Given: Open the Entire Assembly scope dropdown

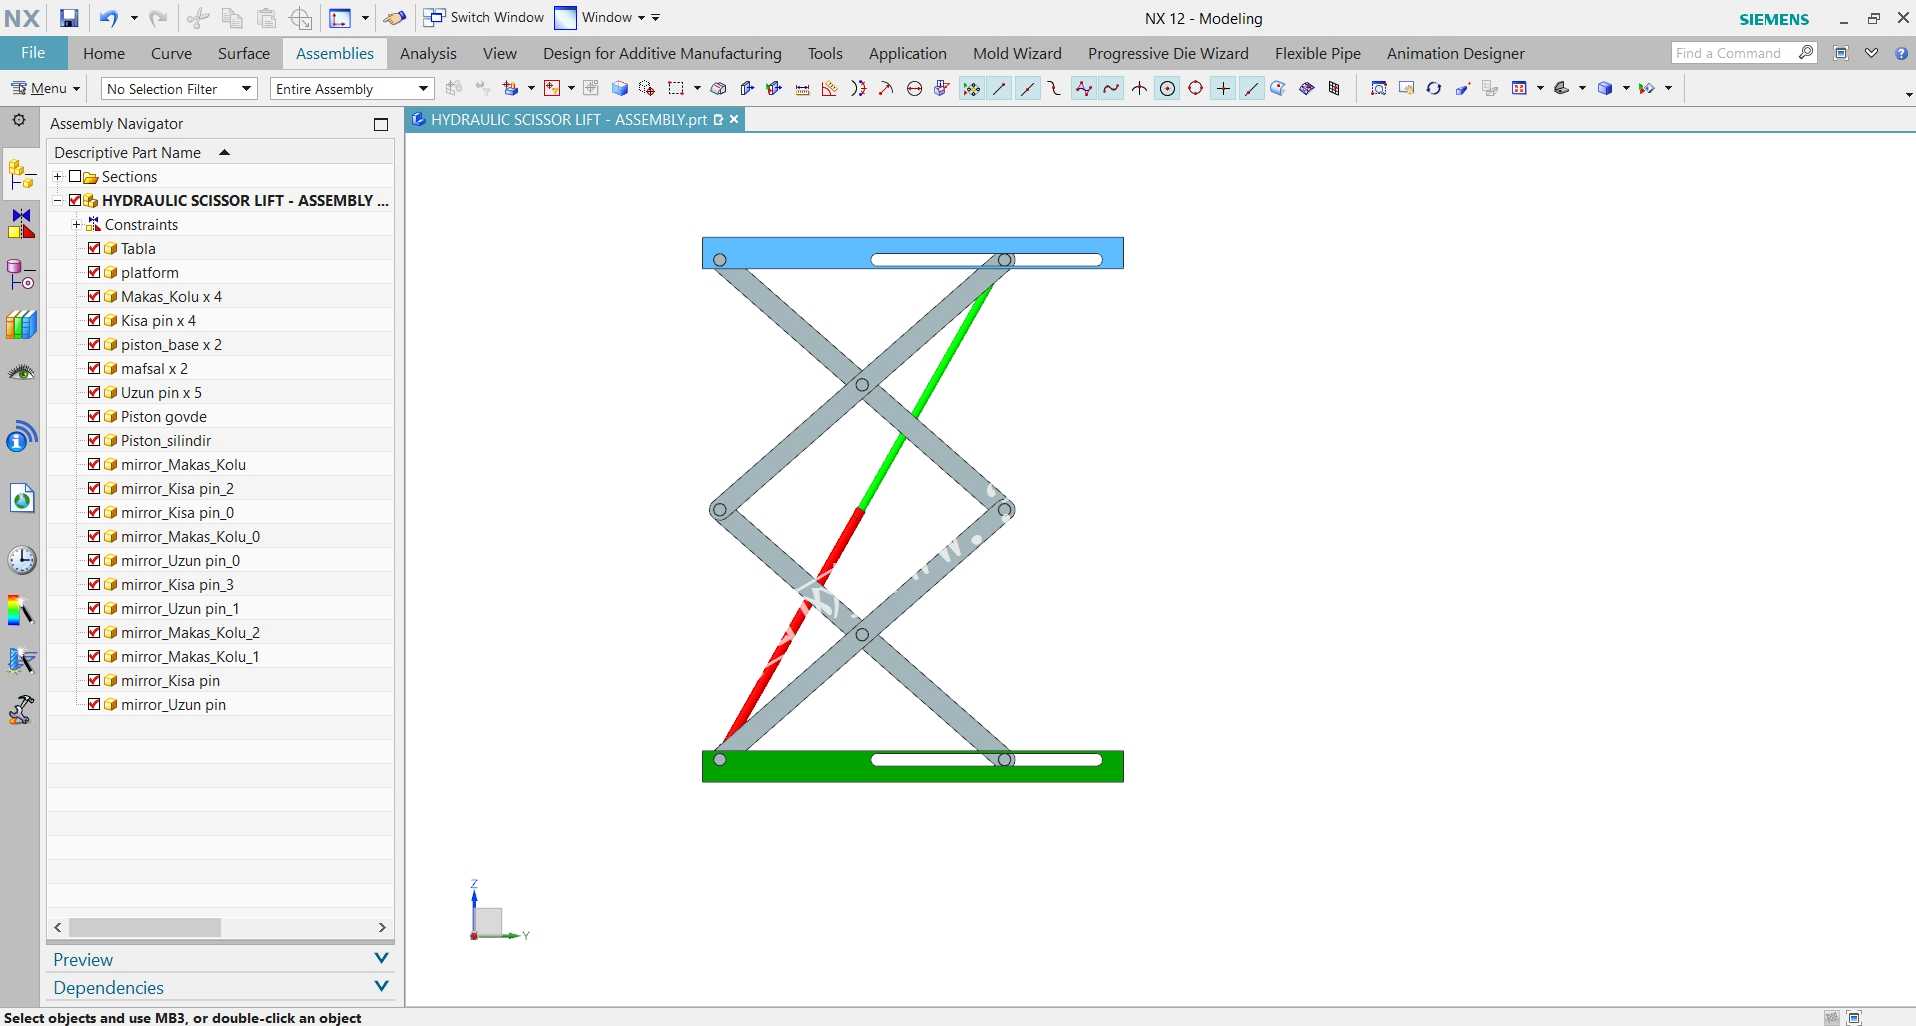Looking at the screenshot, I should [x=351, y=89].
